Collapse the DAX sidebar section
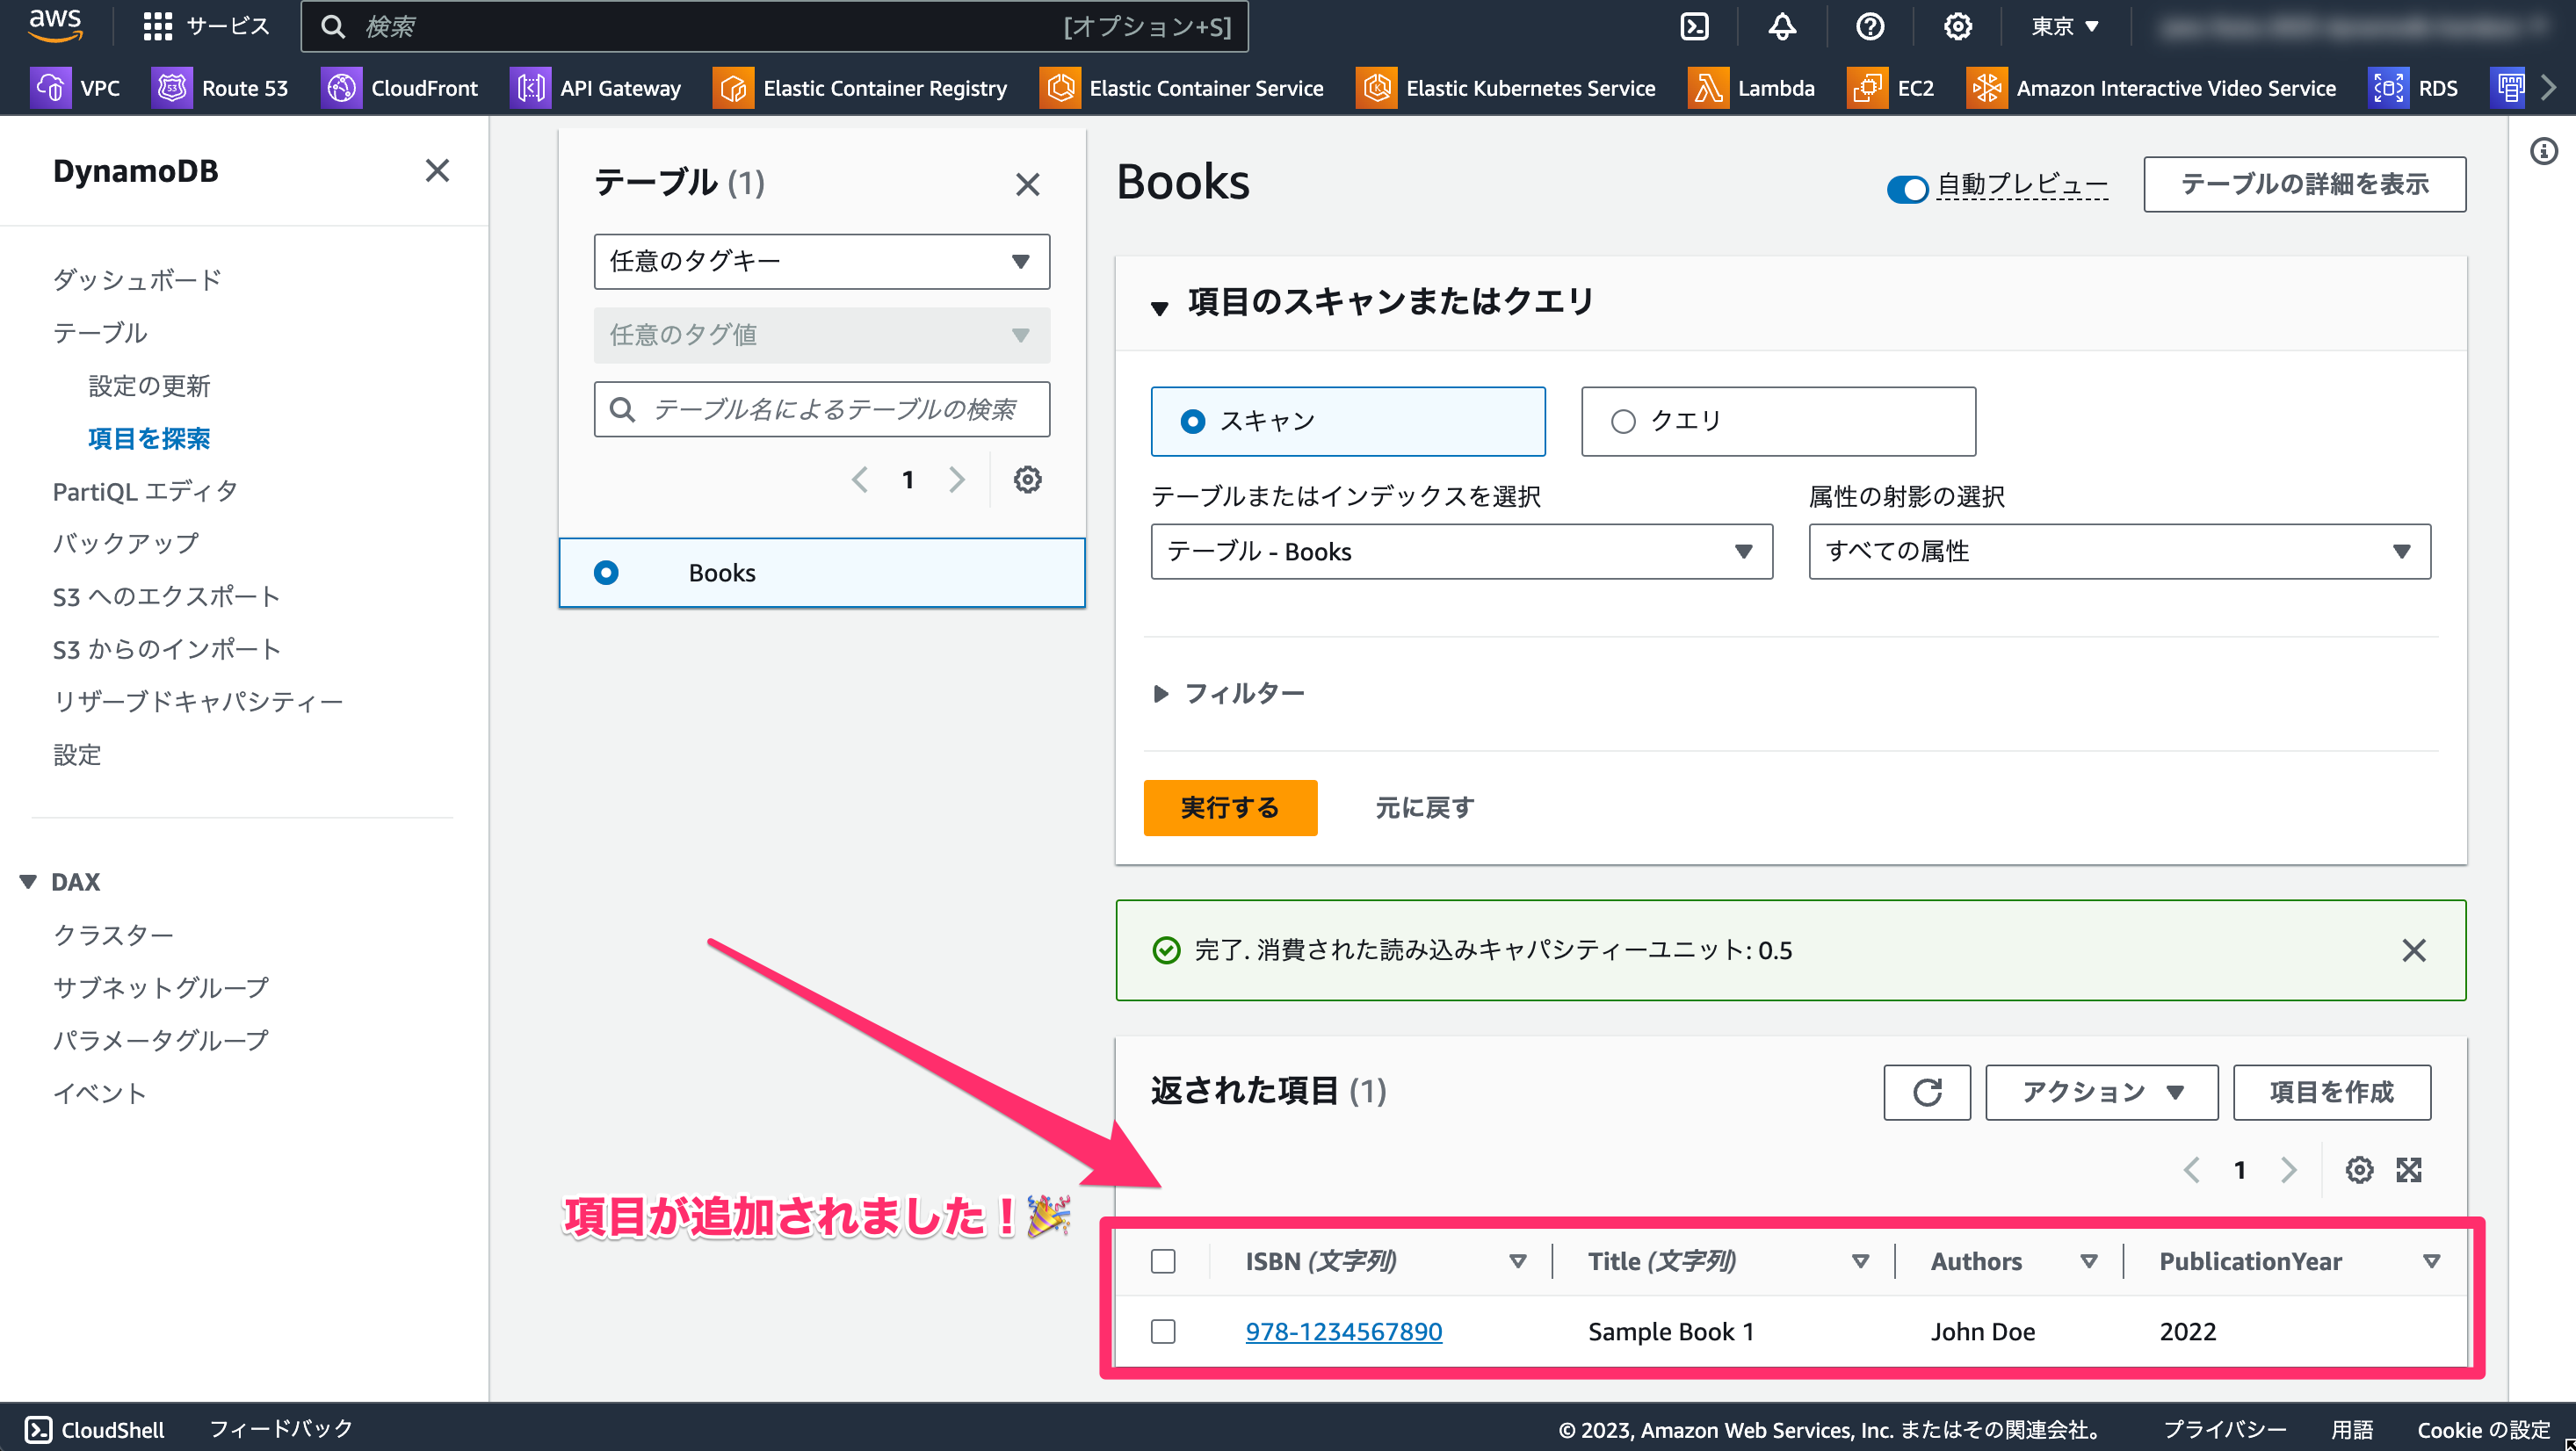 (28, 882)
